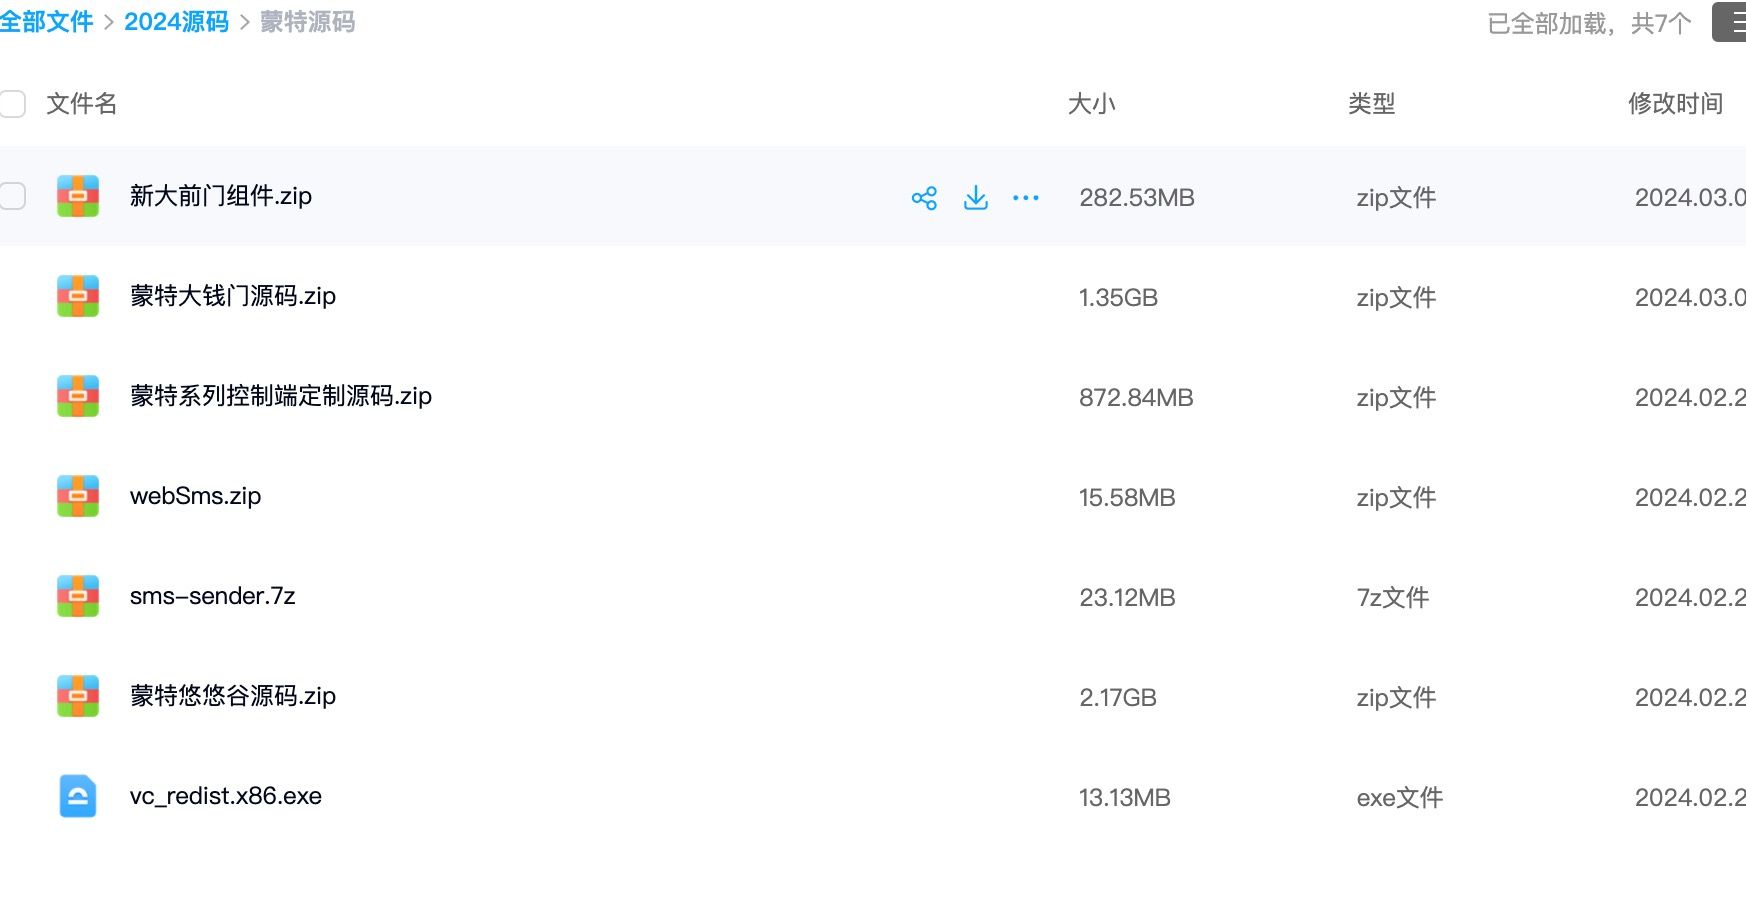Image resolution: width=1746 pixels, height=914 pixels.
Task: Click archive icon of webSms.zip
Action: click(78, 496)
